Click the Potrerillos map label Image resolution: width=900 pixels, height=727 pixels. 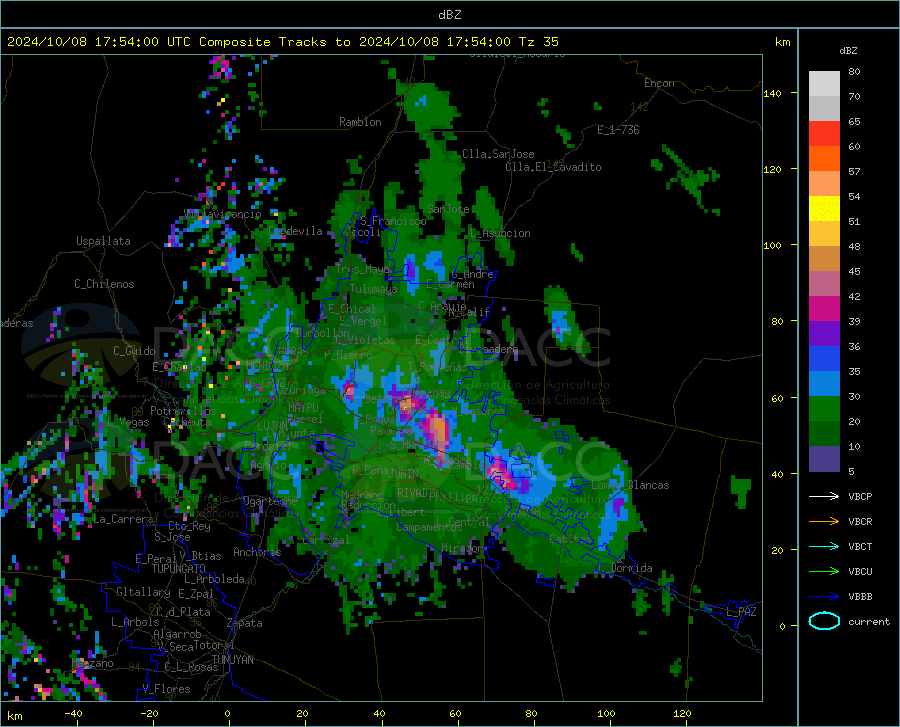183,411
